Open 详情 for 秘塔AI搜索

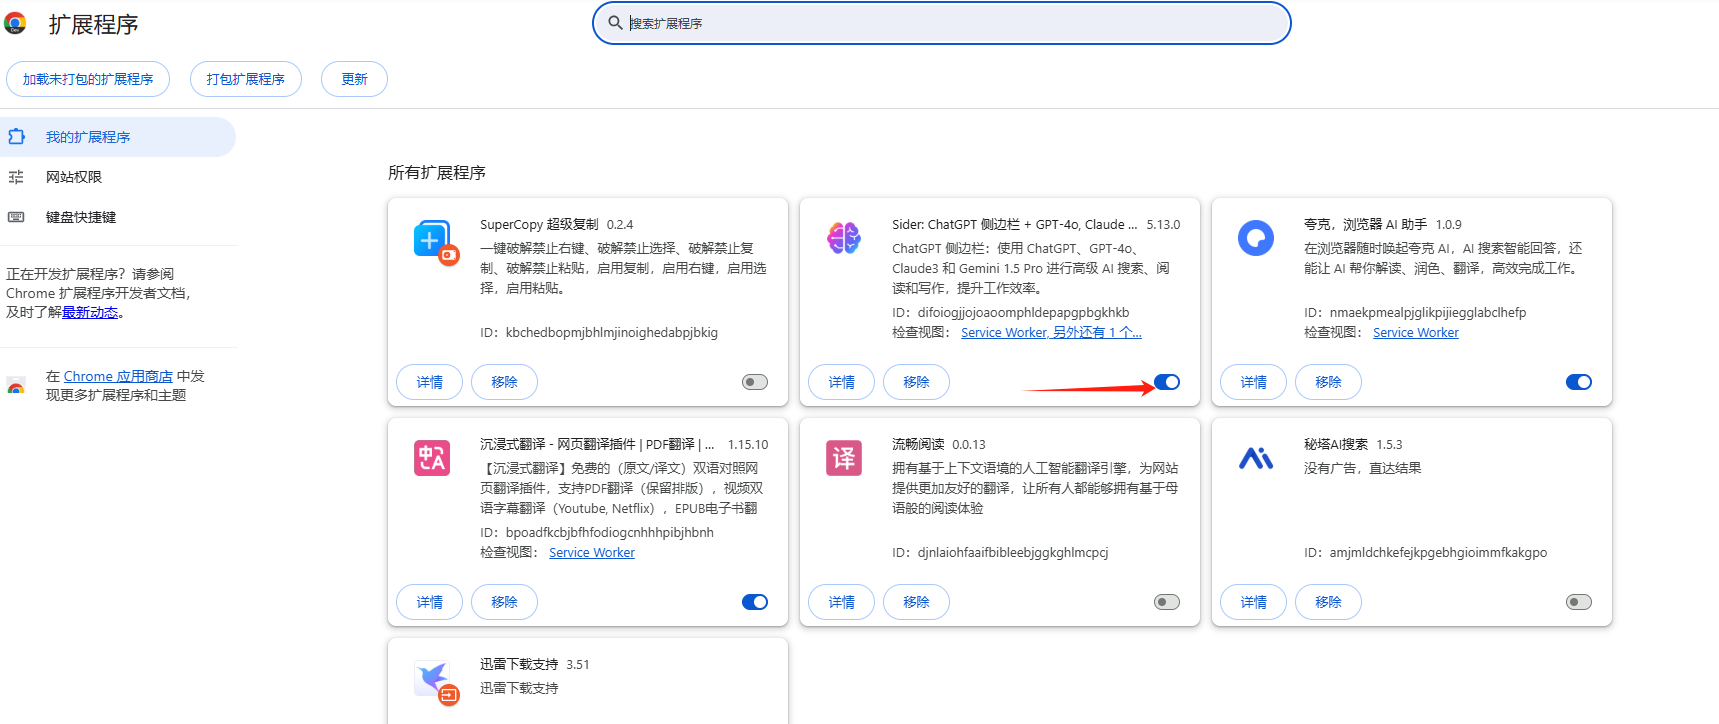point(1254,602)
